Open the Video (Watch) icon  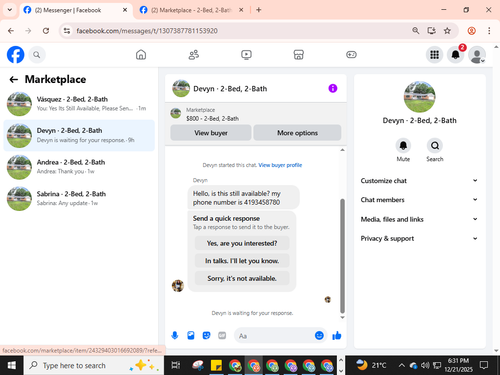[246, 55]
